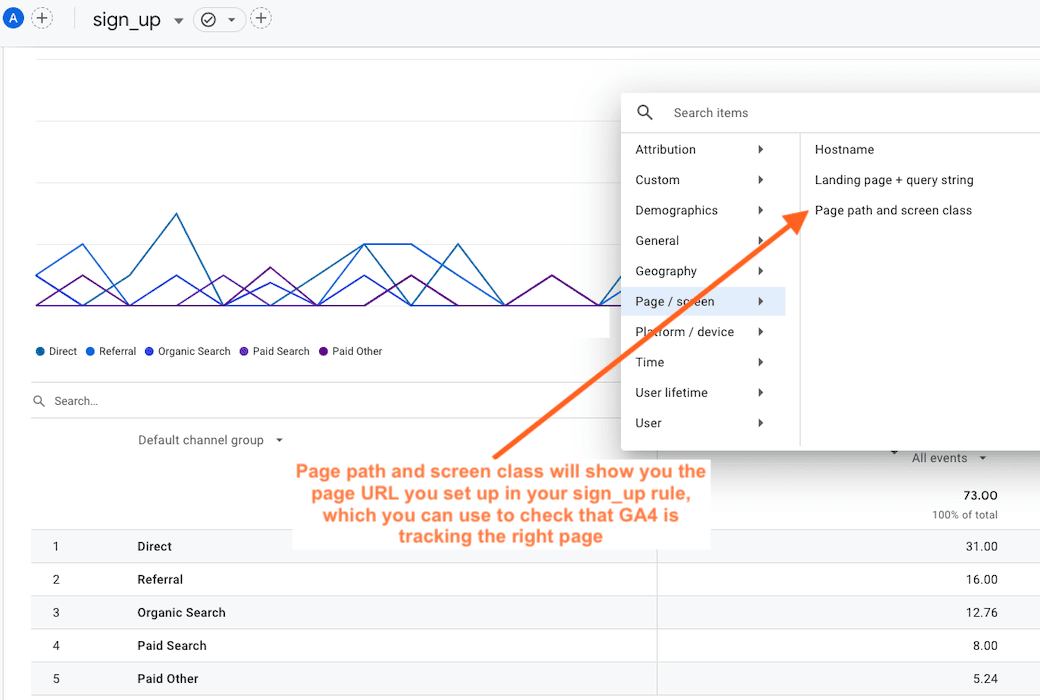Click the blue A account avatar icon
This screenshot has height=700, width=1040.
pyautogui.click(x=13, y=17)
